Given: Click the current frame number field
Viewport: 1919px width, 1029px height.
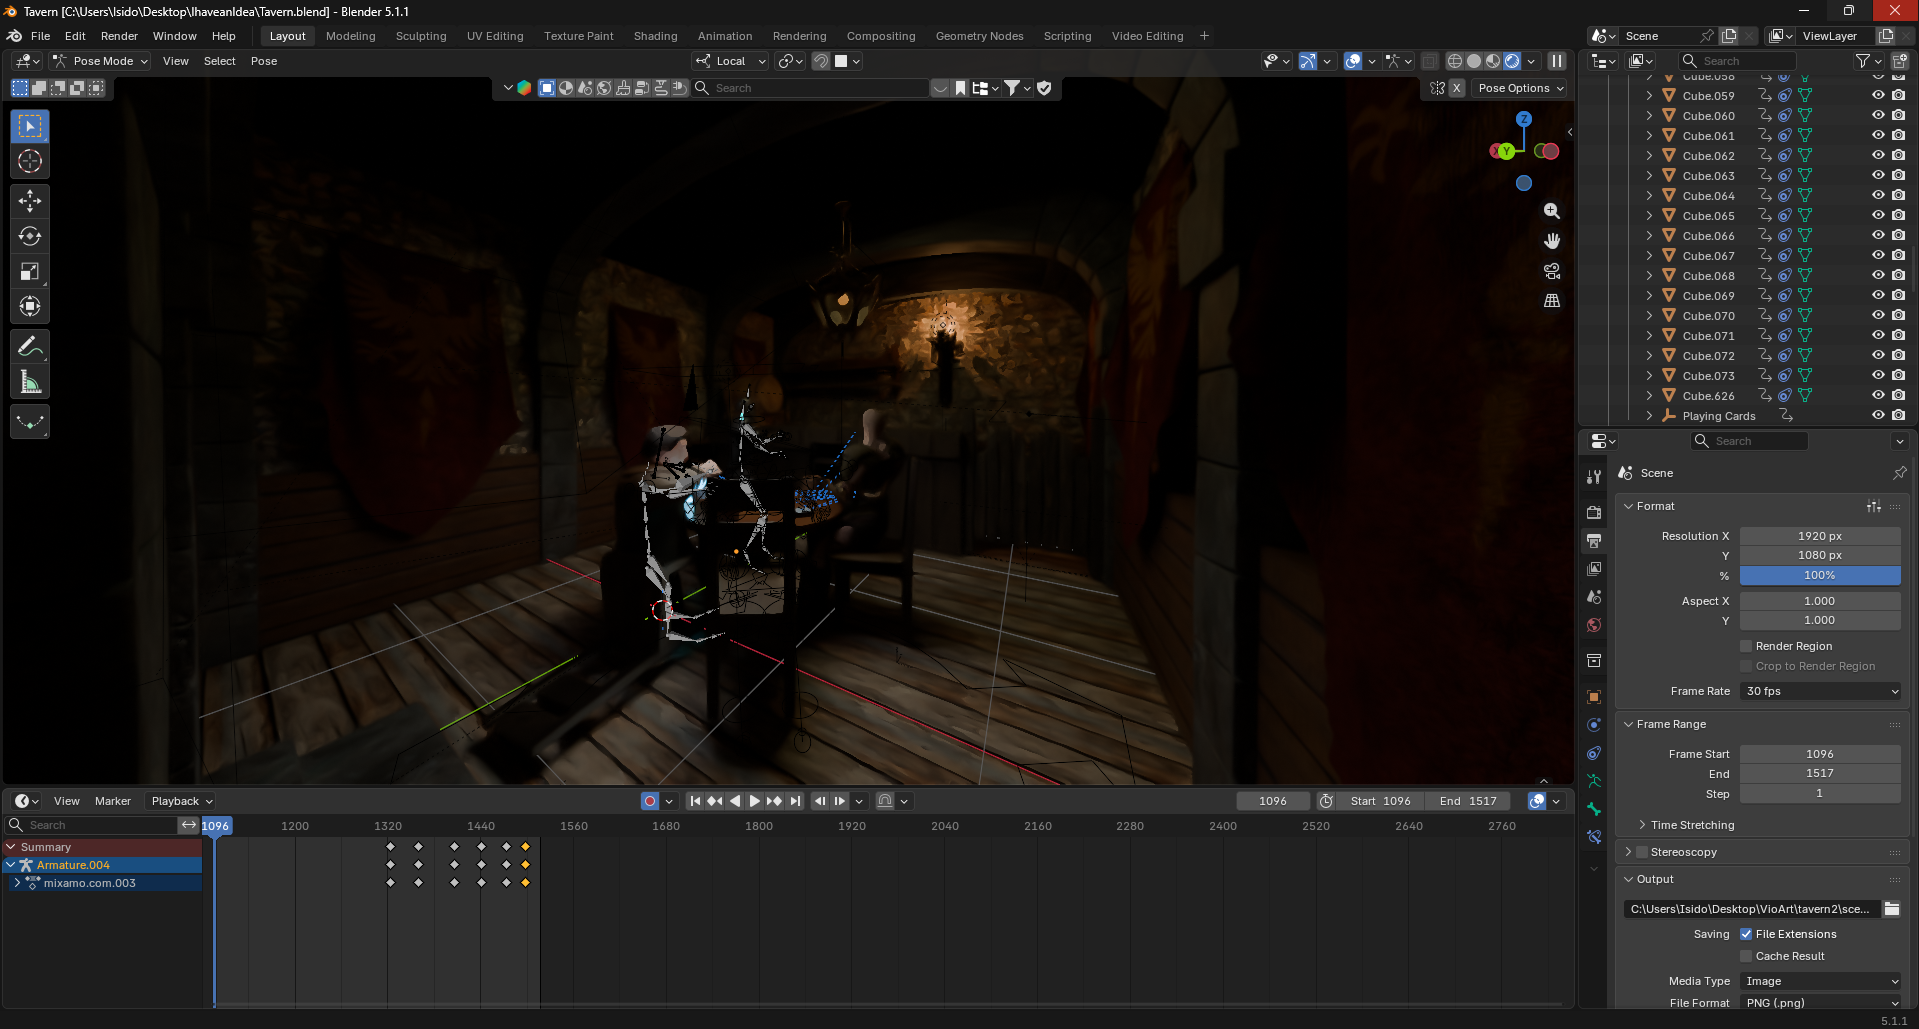Looking at the screenshot, I should 1273,801.
